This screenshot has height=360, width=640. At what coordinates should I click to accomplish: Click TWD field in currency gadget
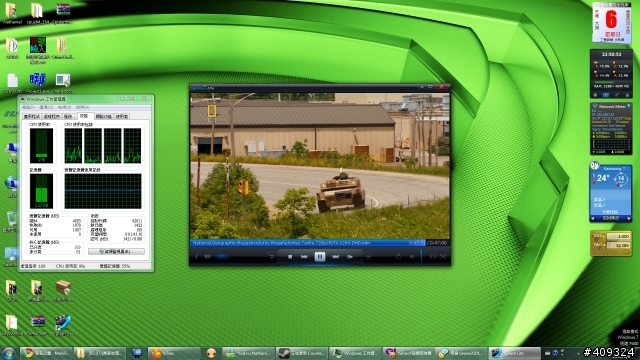tap(618, 245)
